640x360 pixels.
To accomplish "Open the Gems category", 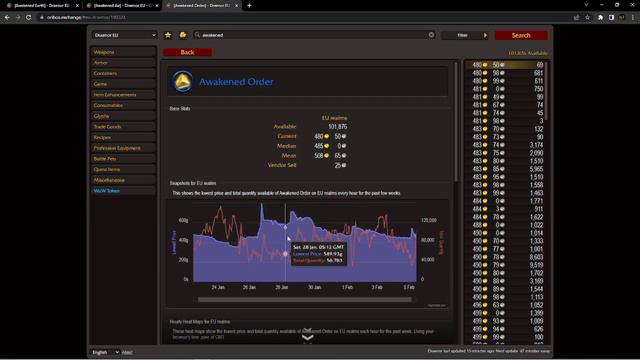I will 123,84.
